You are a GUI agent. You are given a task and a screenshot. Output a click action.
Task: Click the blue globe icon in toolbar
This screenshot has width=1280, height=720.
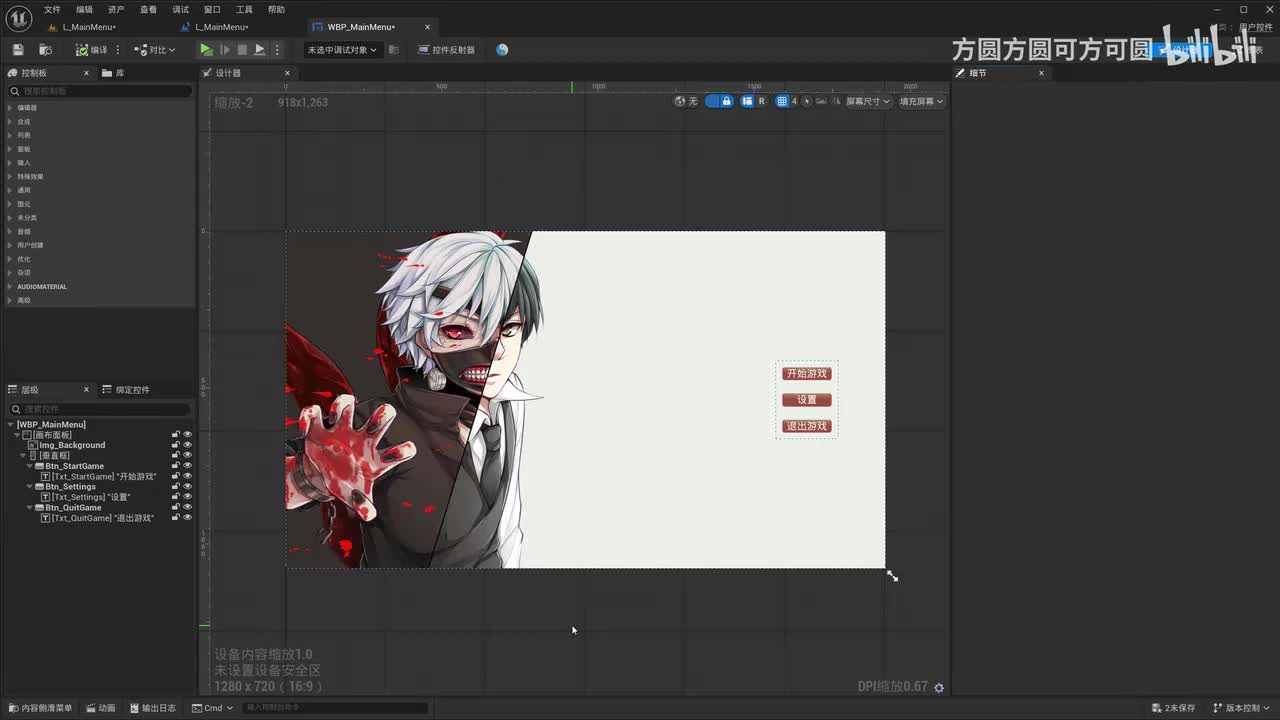[x=502, y=49]
